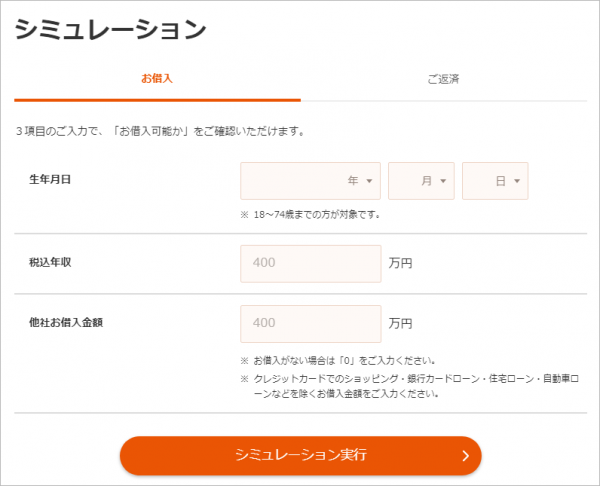600x486 pixels.
Task: Click the 税込年収 field label
Action: pyautogui.click(x=50, y=262)
